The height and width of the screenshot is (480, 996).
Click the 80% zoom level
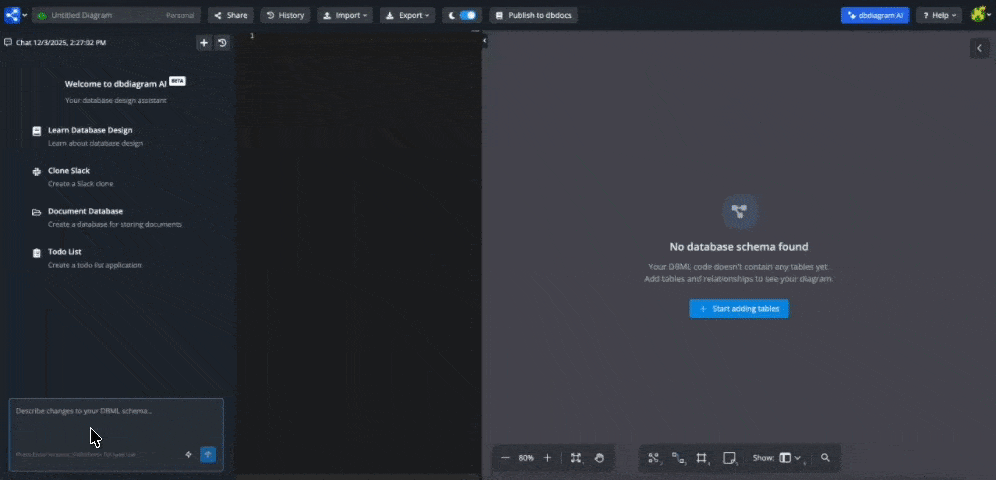click(x=526, y=458)
